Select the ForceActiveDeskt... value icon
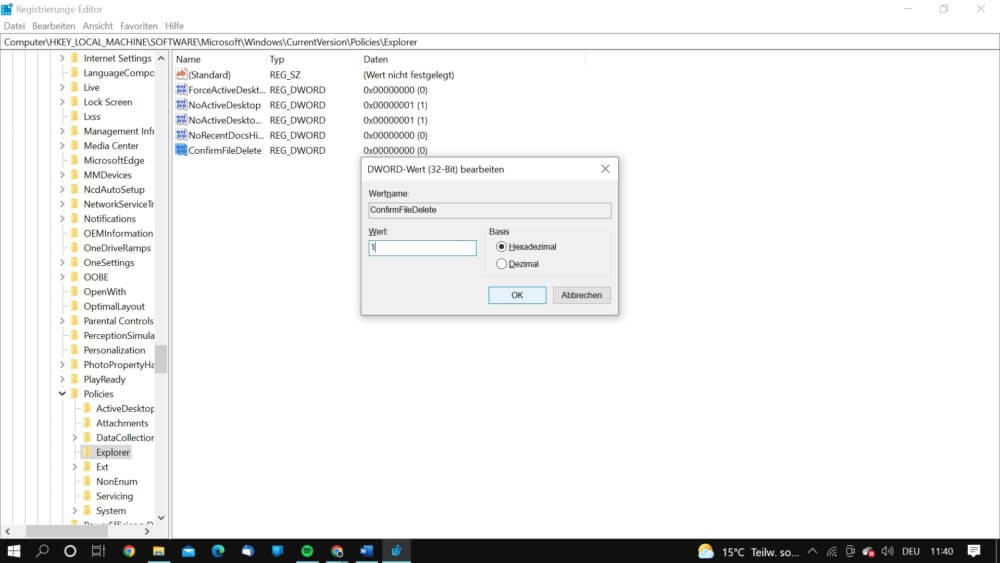Viewport: 1000px width, 563px height. 181,90
